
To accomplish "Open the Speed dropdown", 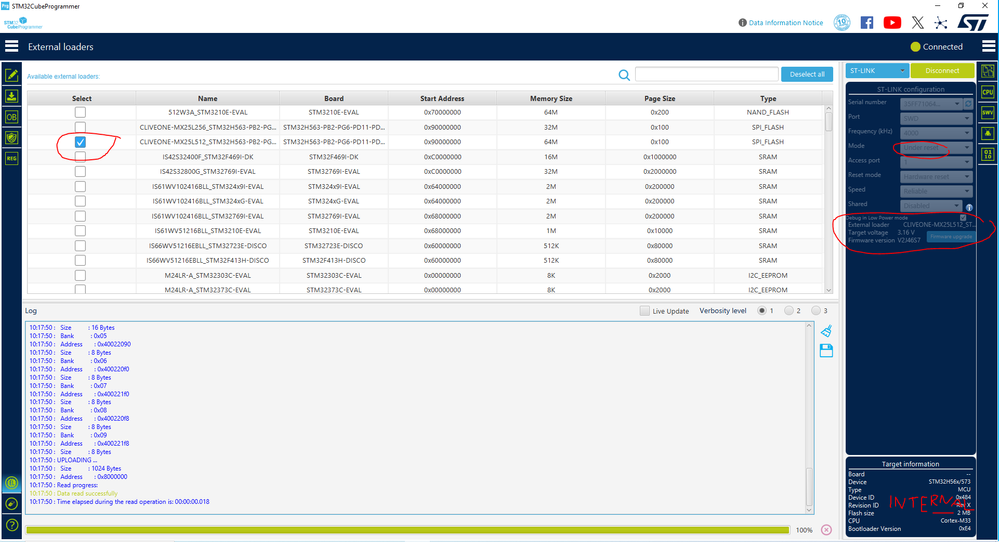I will [x=937, y=191].
